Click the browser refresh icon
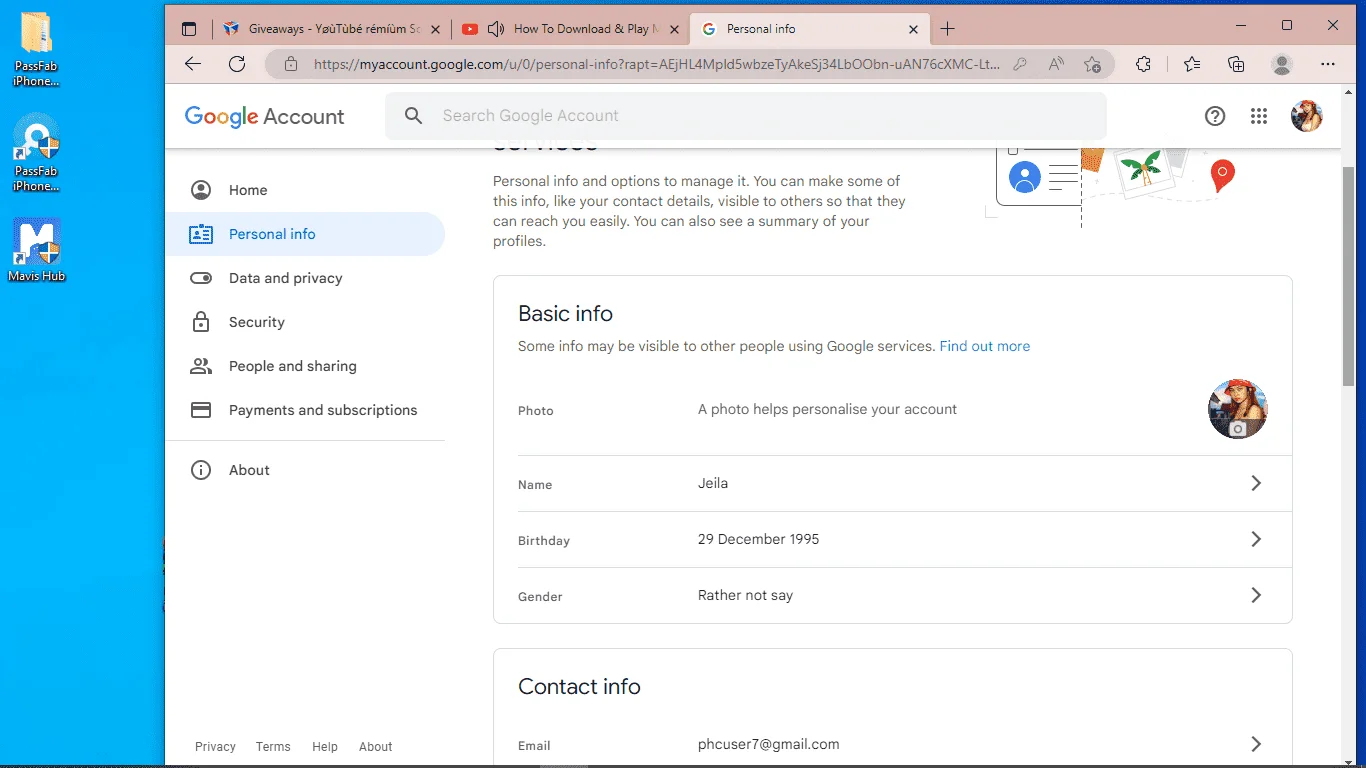The height and width of the screenshot is (768, 1366). [237, 64]
